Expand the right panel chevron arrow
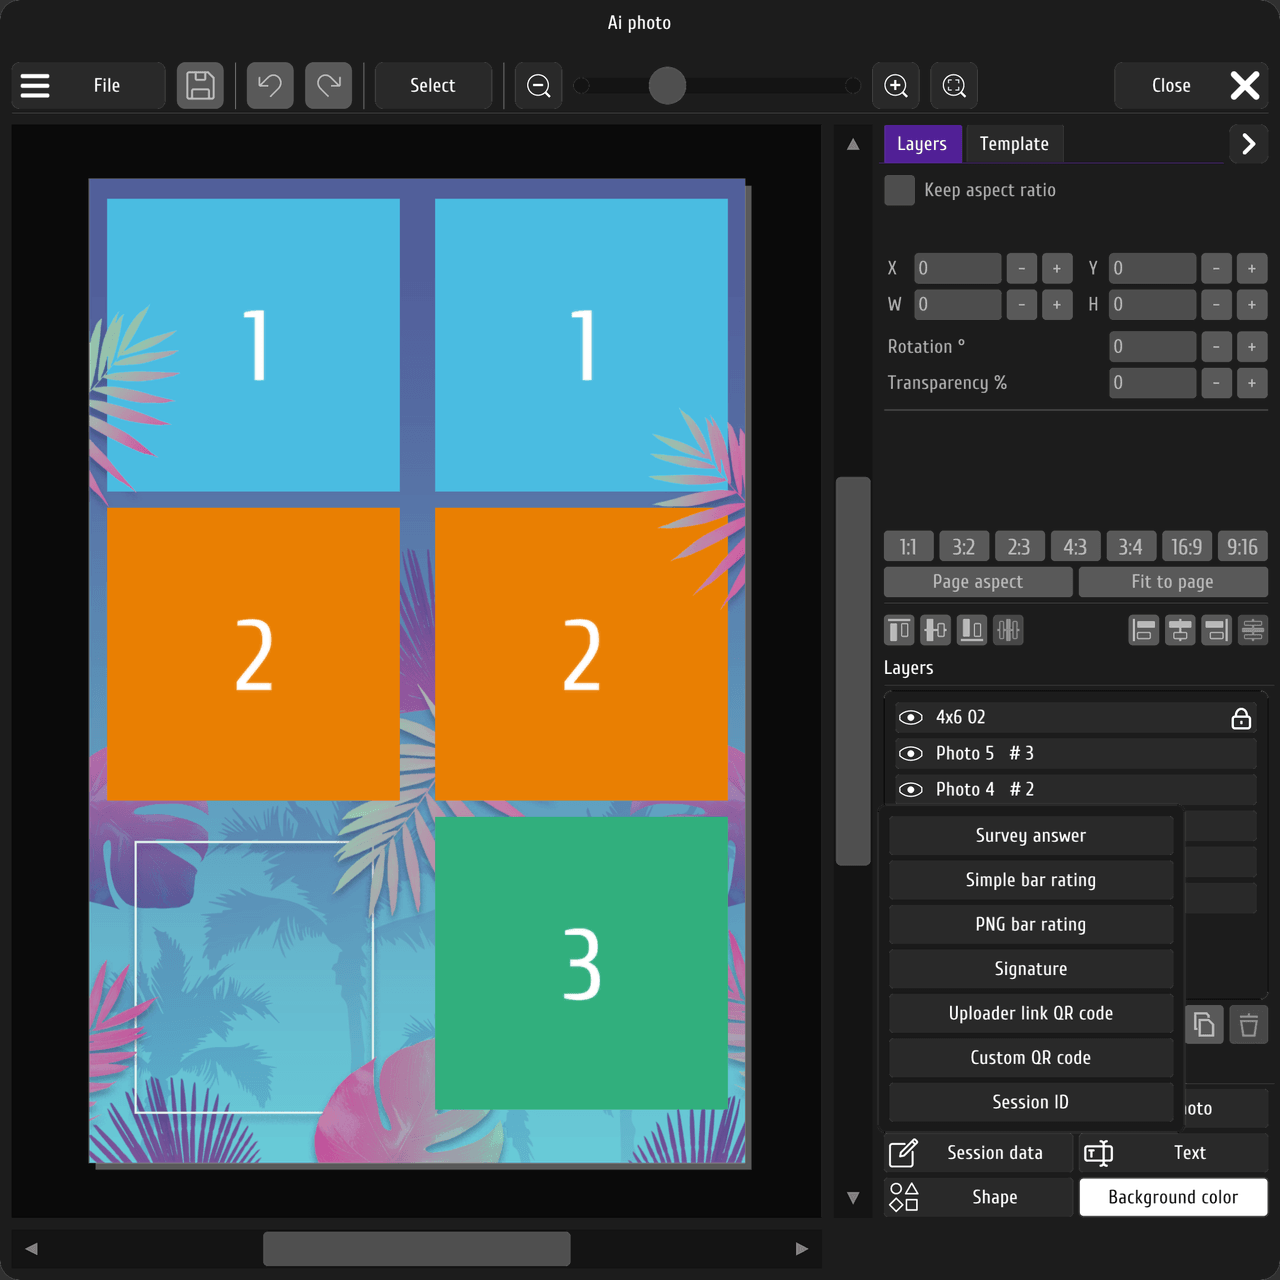This screenshot has height=1280, width=1280. [x=1248, y=144]
